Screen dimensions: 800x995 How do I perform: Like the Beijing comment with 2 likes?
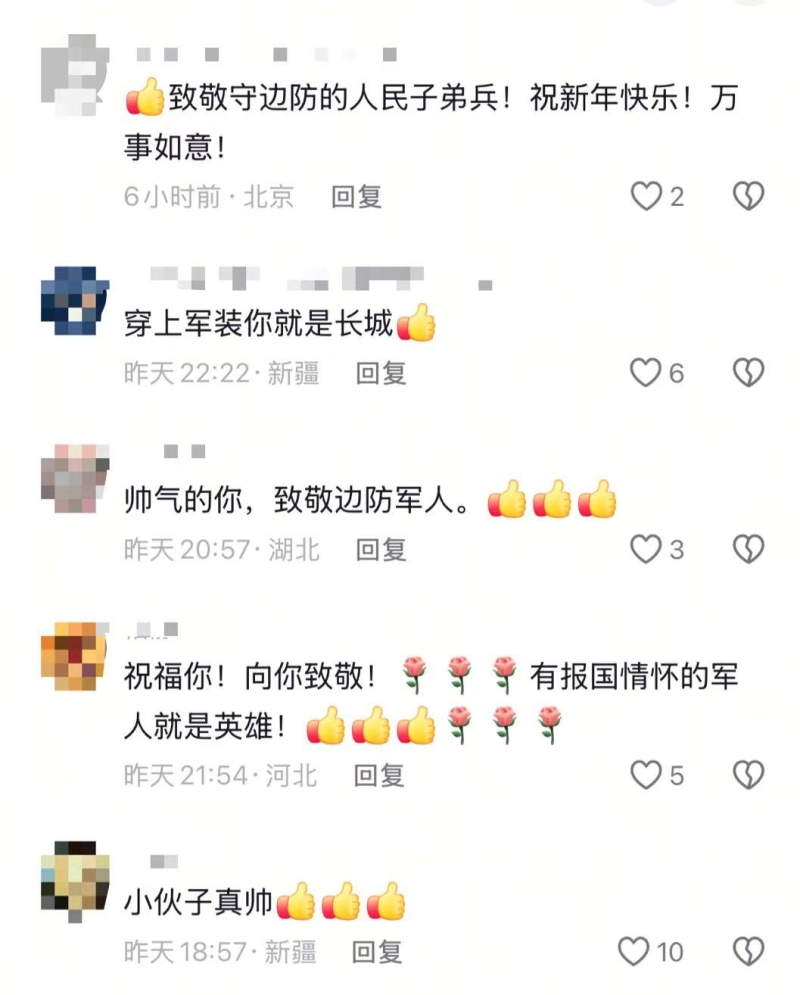[x=646, y=196]
